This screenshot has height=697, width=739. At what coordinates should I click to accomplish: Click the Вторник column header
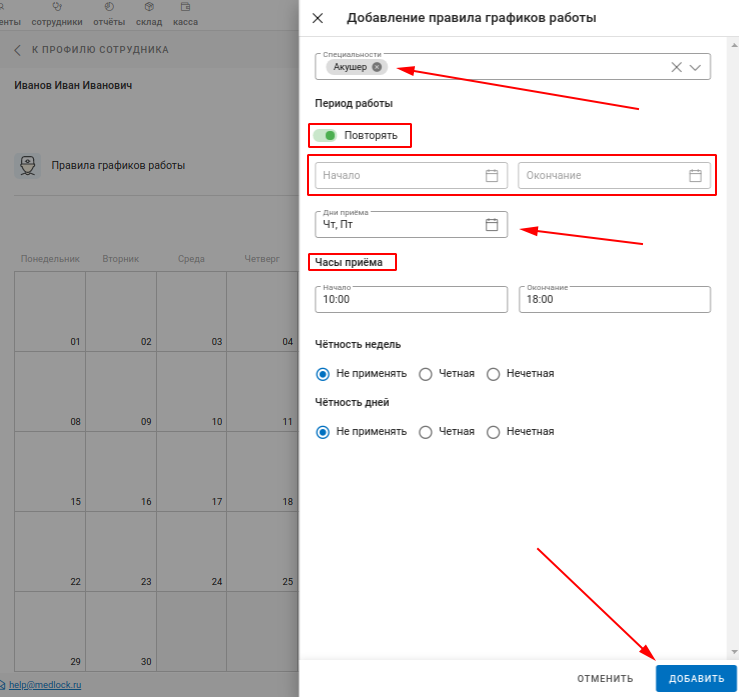point(121,259)
